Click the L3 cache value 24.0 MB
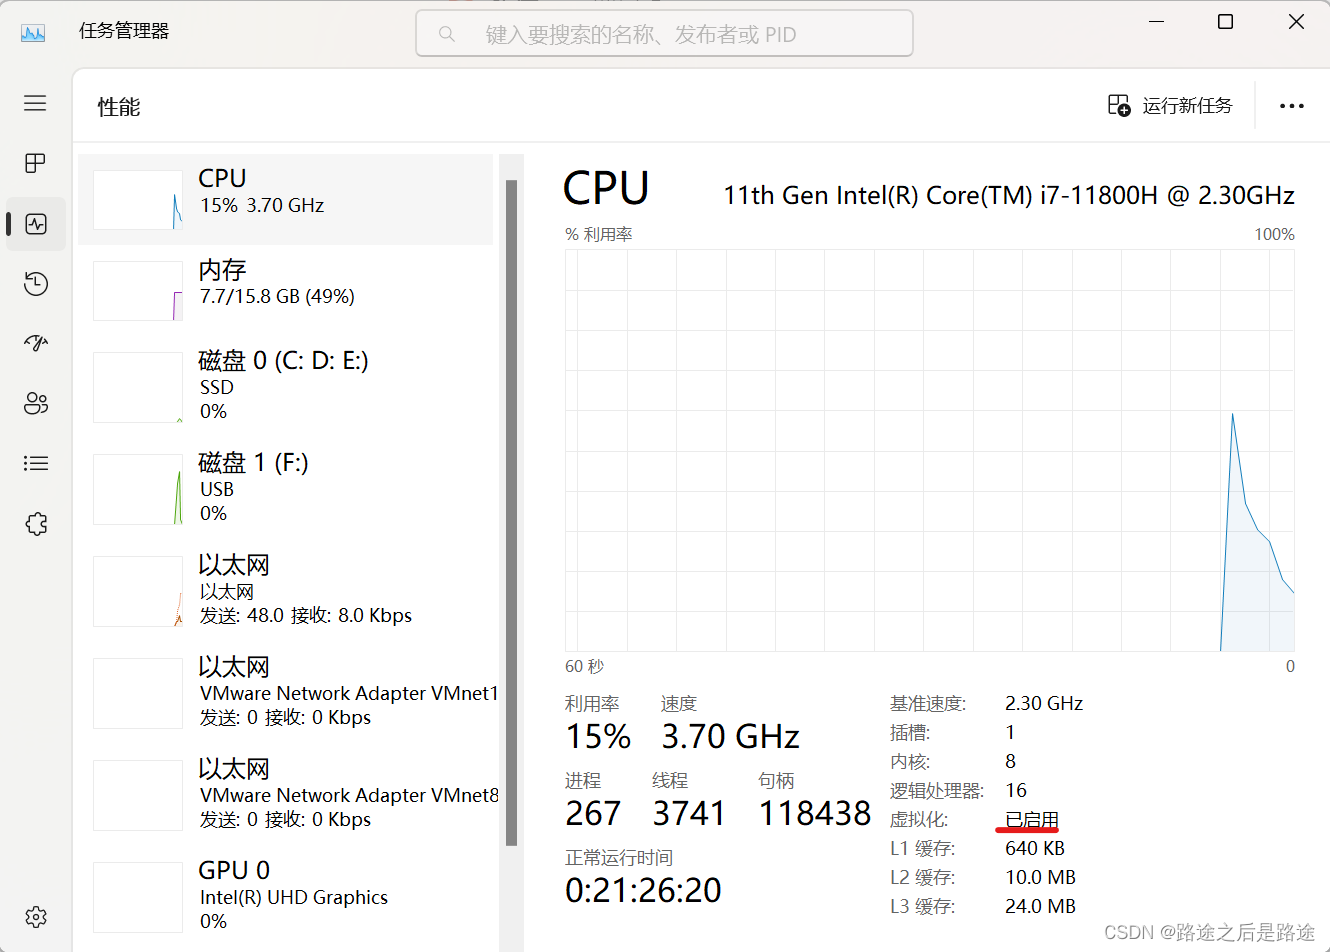Image resolution: width=1330 pixels, height=952 pixels. [x=1041, y=906]
